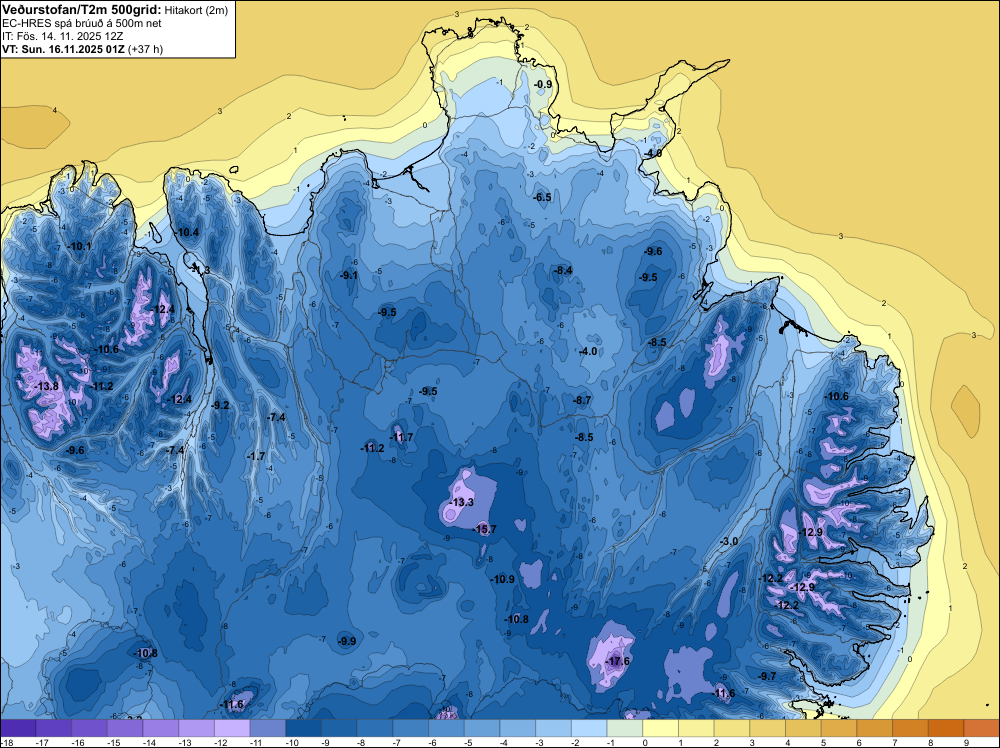The height and width of the screenshot is (748, 1000).
Task: Click the title 'Veðurstofan/T2m 500grid'
Action: (82, 10)
